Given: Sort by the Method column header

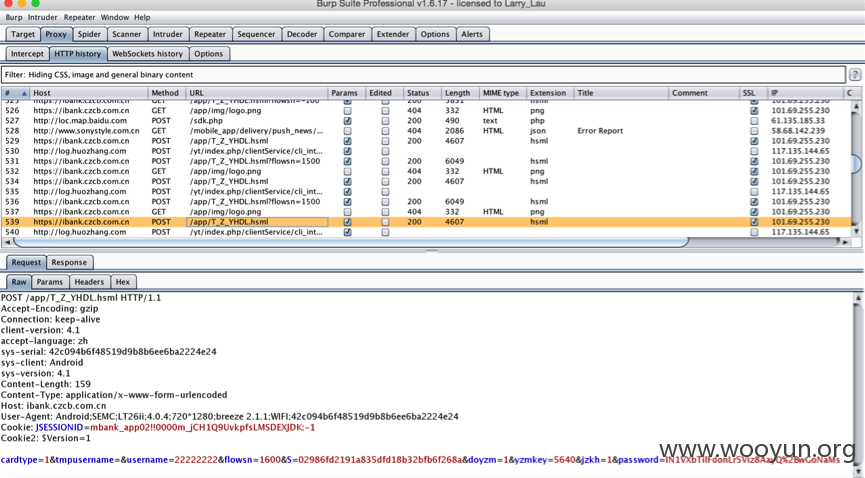Looking at the screenshot, I should 167,93.
